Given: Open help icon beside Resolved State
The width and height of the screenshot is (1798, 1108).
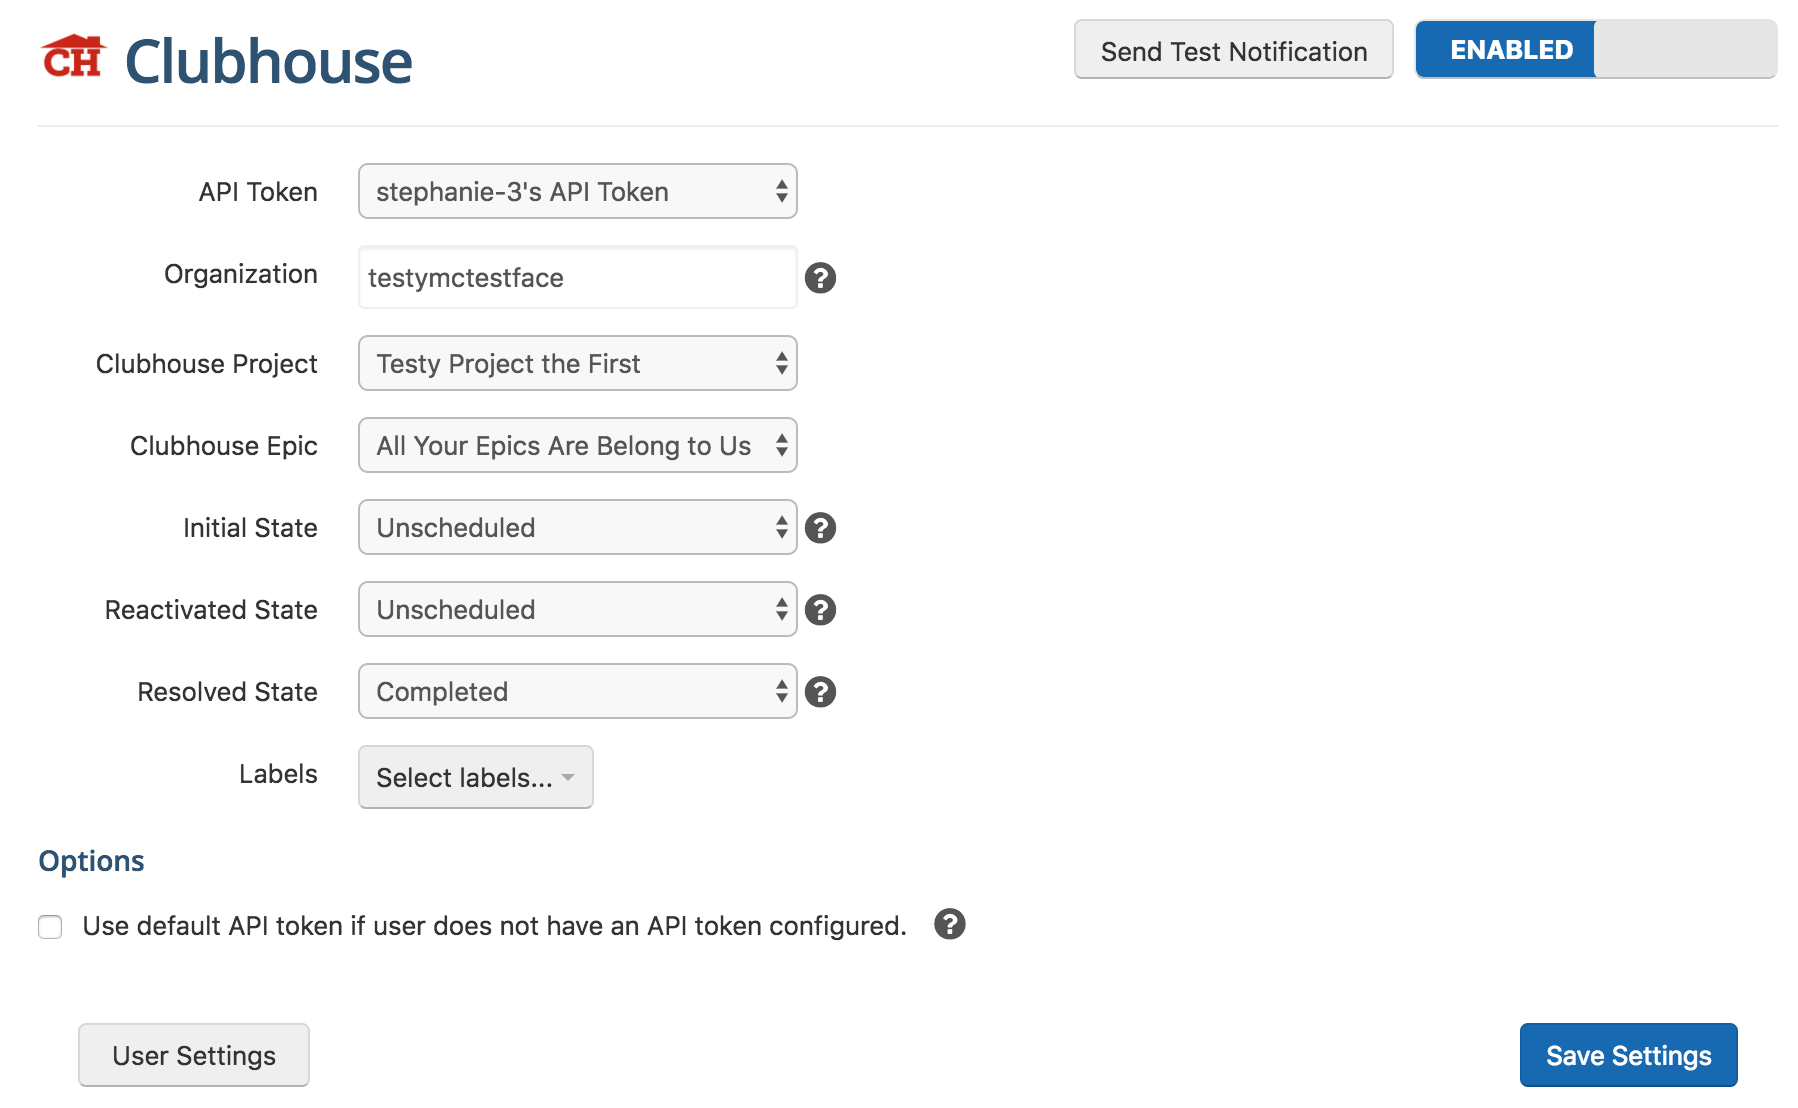Looking at the screenshot, I should point(820,692).
